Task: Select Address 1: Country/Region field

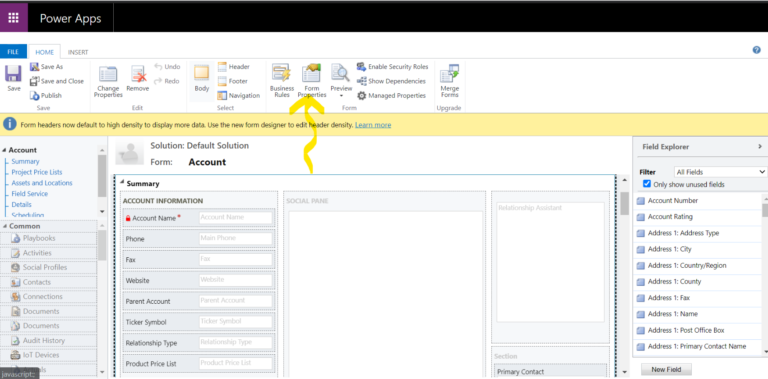Action: tap(697, 265)
